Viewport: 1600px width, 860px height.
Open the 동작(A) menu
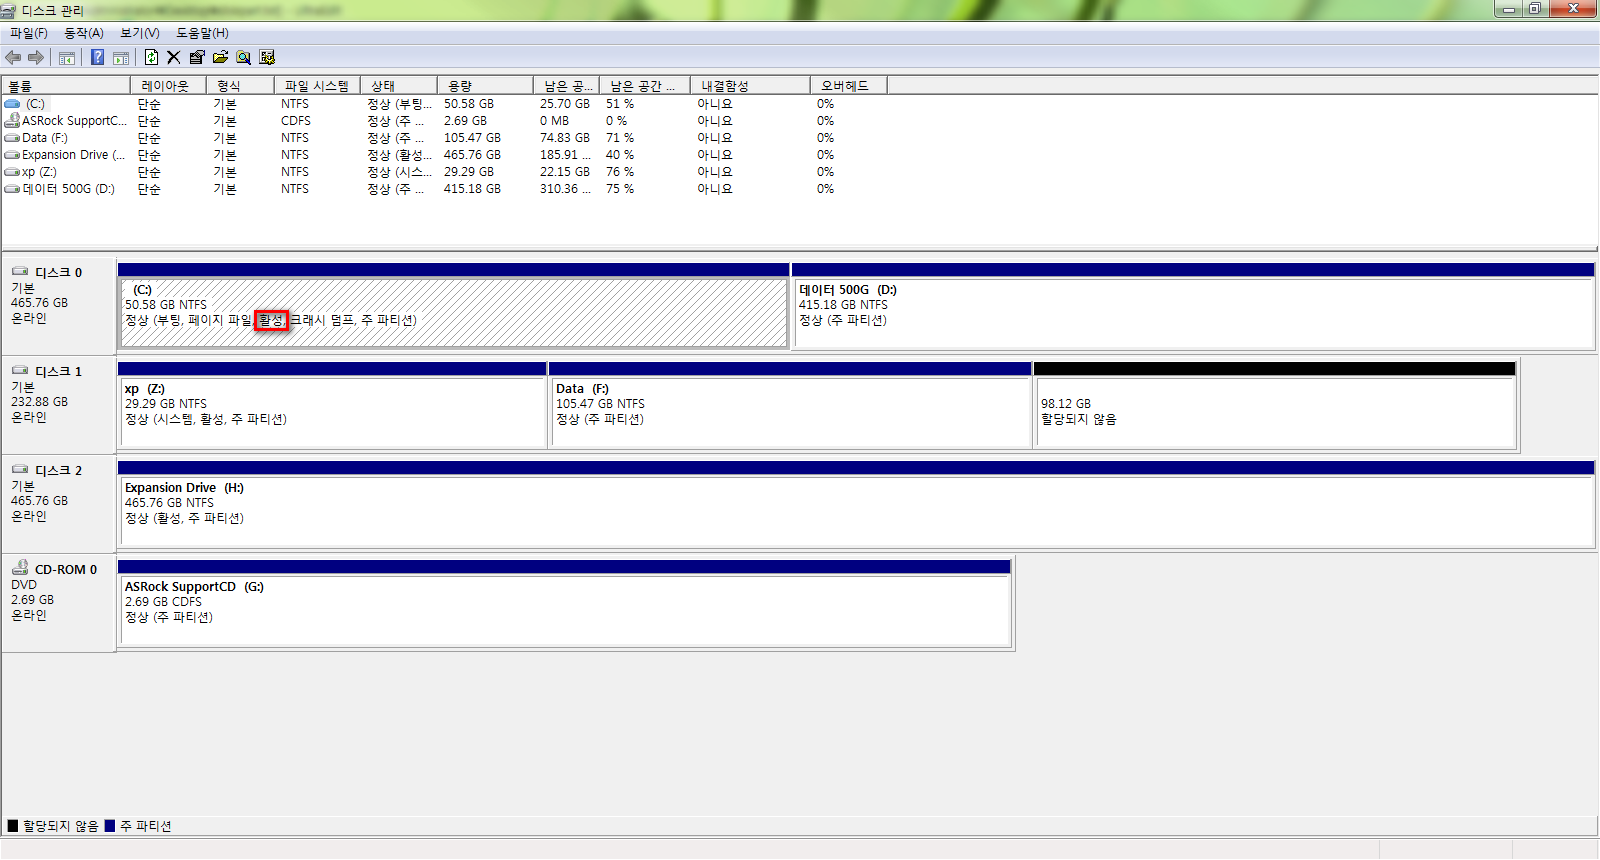pos(84,33)
